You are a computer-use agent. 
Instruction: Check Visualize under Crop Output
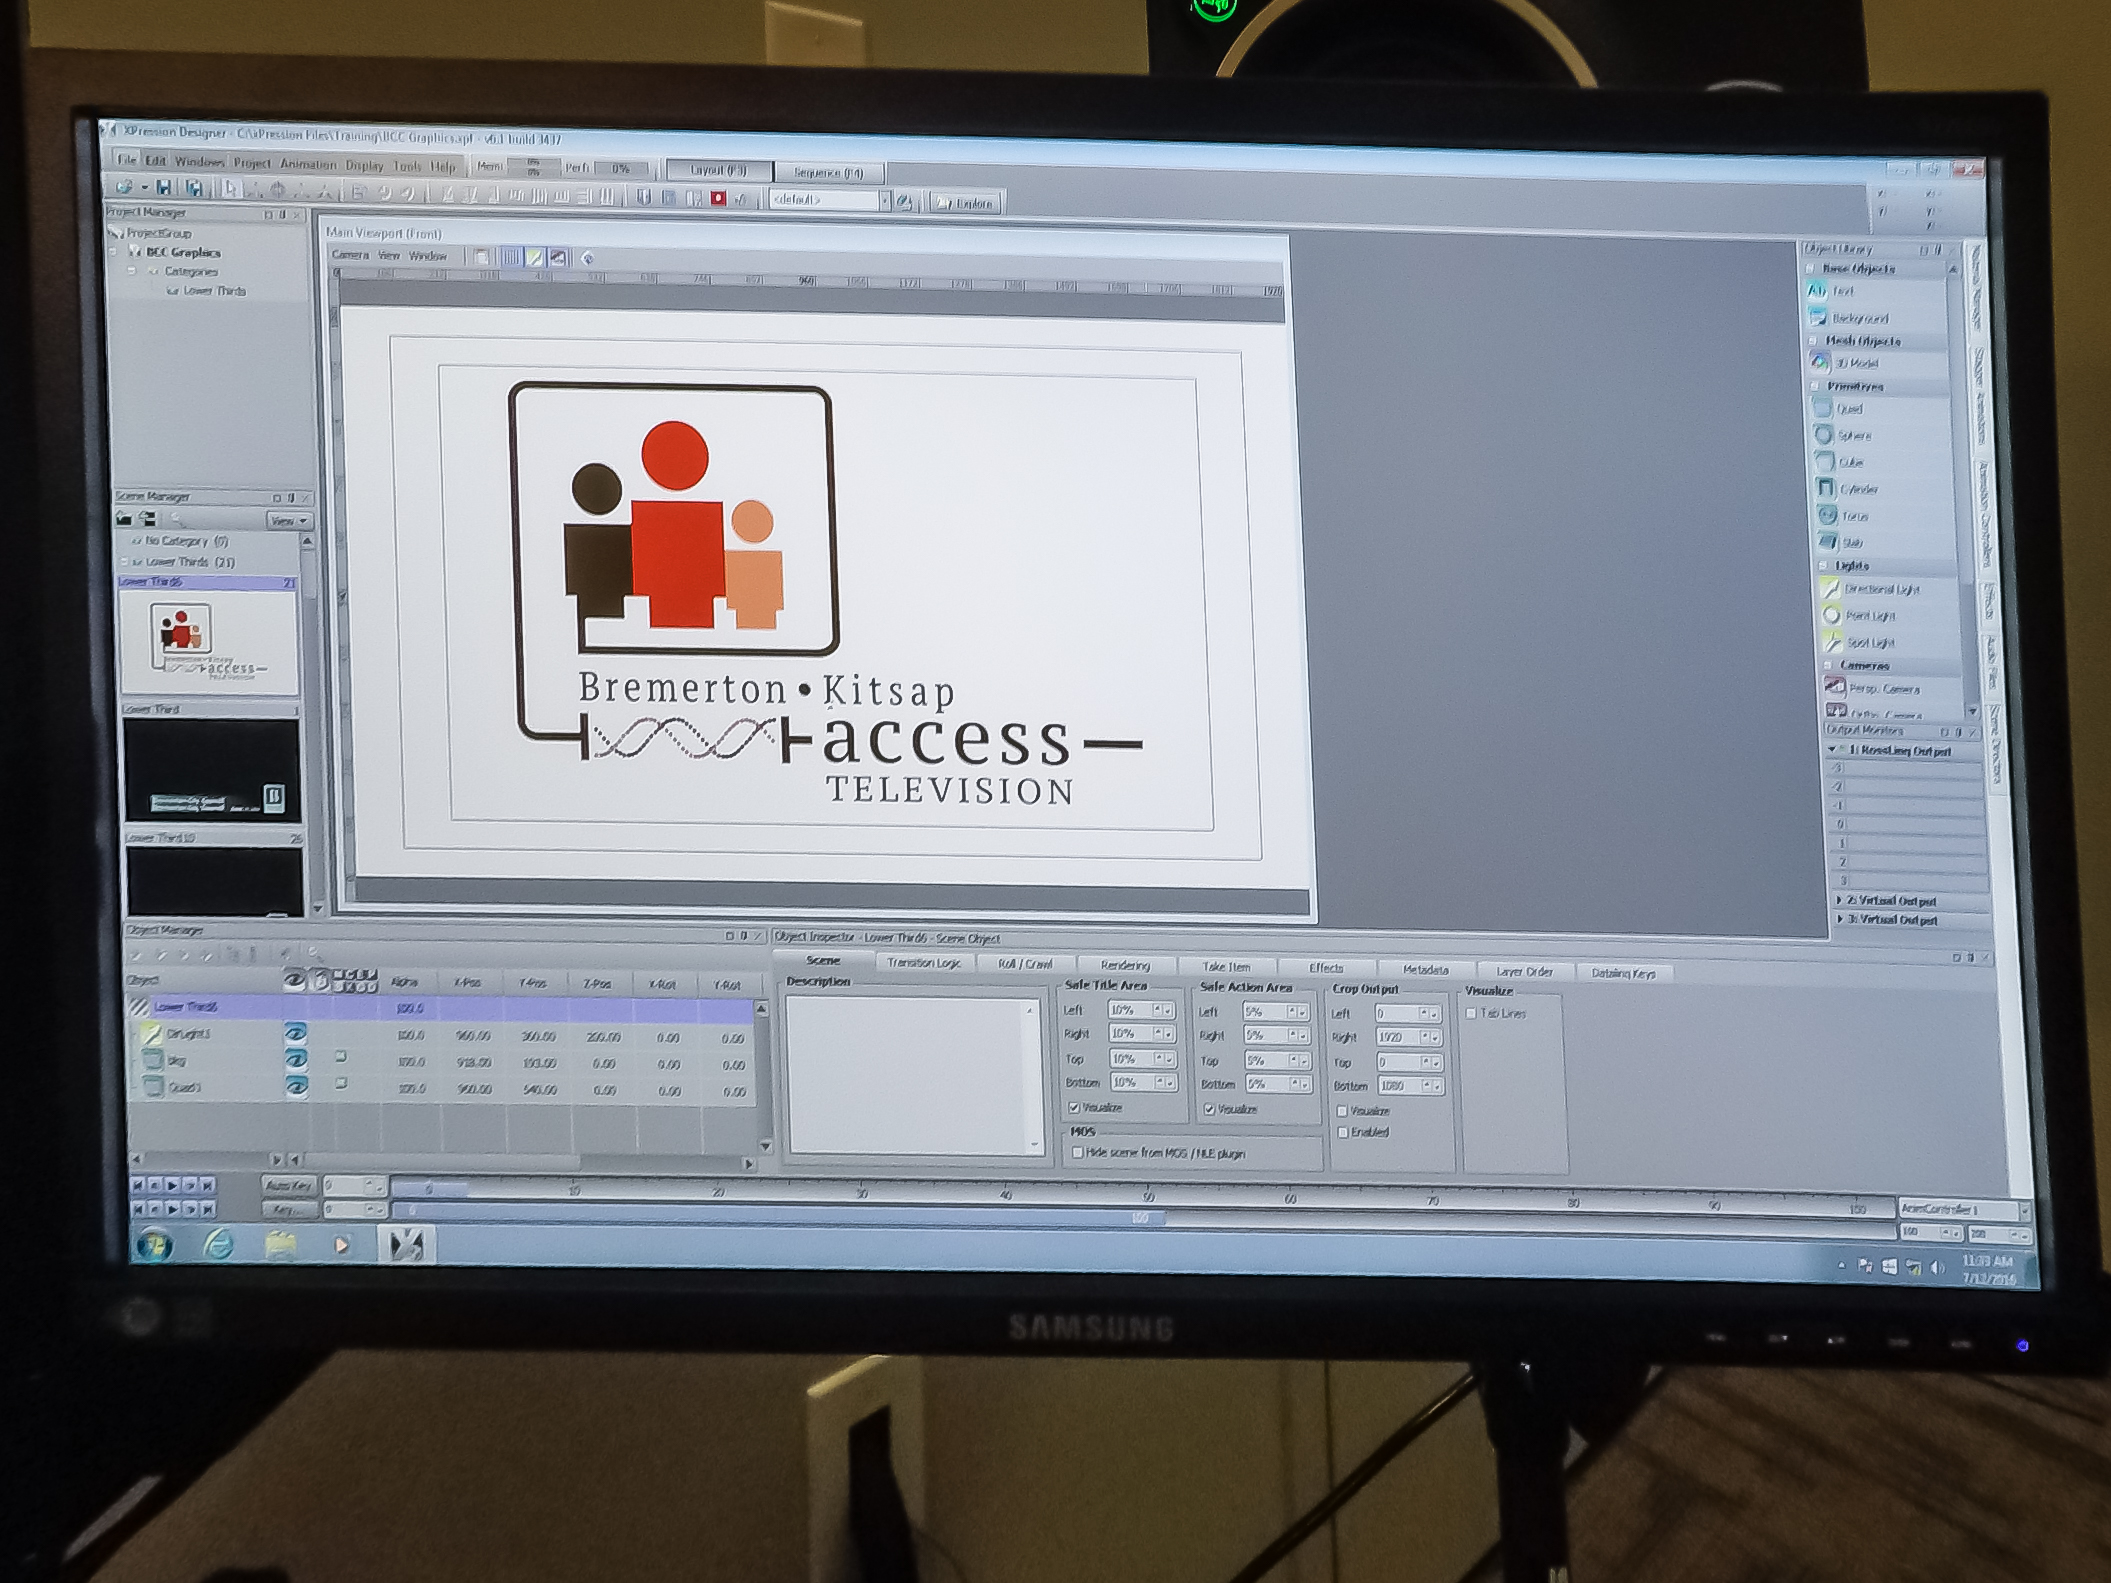click(1343, 1111)
